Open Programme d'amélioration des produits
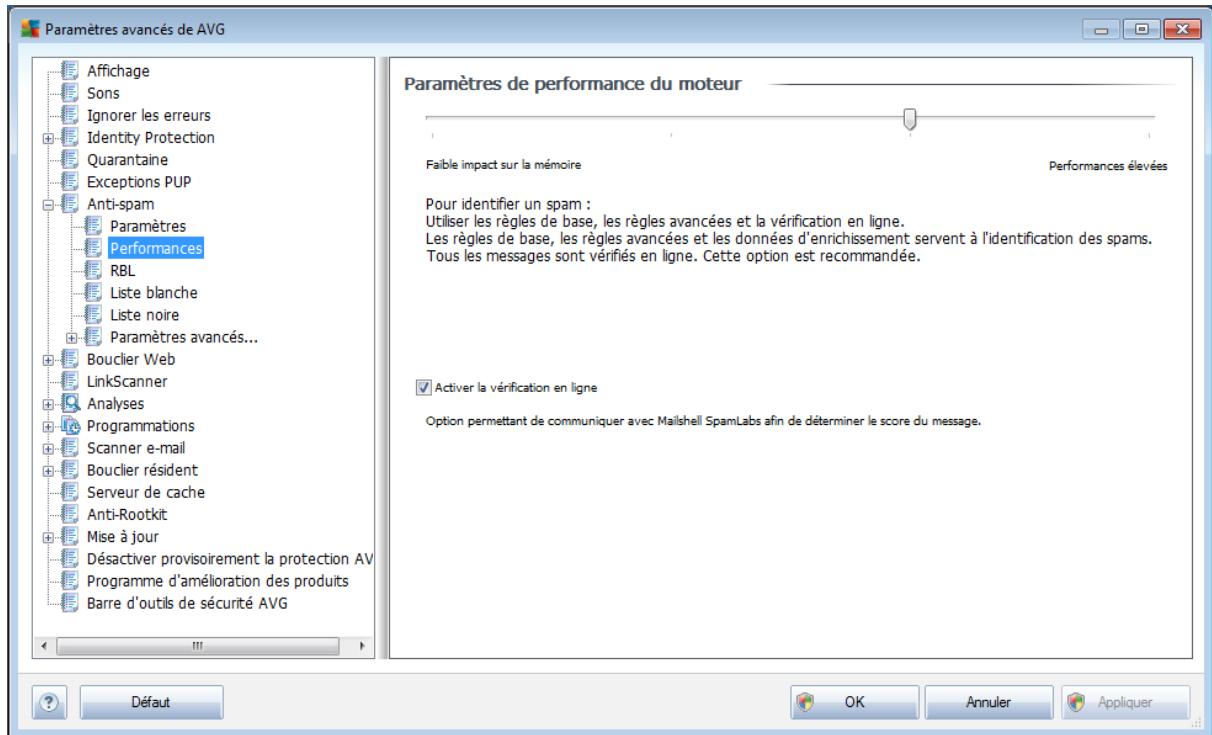The height and width of the screenshot is (735, 1212). click(x=218, y=580)
